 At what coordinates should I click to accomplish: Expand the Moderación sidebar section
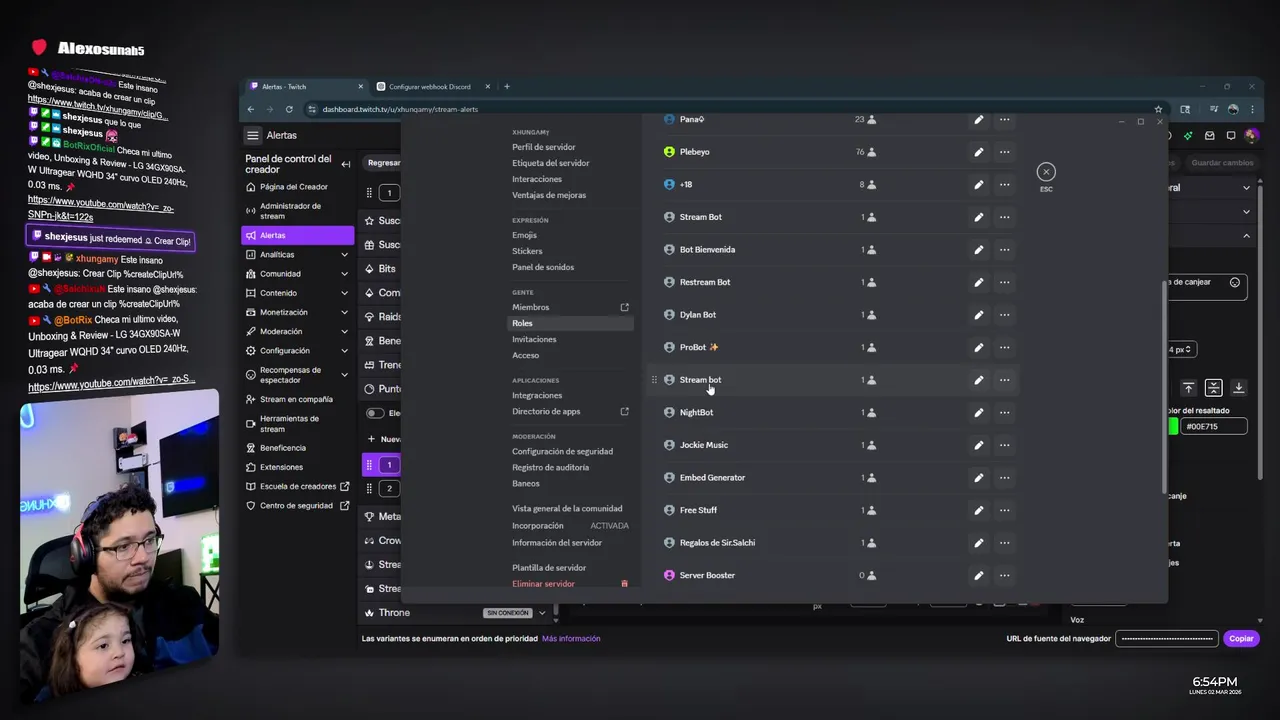pyautogui.click(x=344, y=331)
